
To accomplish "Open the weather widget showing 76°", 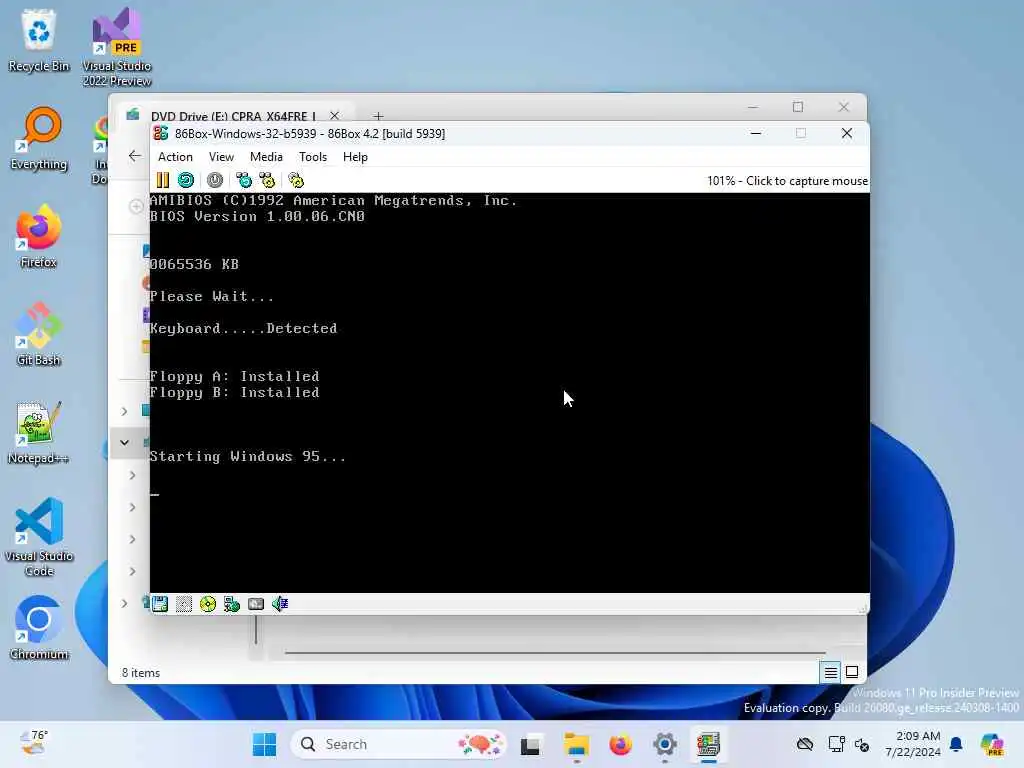I will tap(34, 743).
